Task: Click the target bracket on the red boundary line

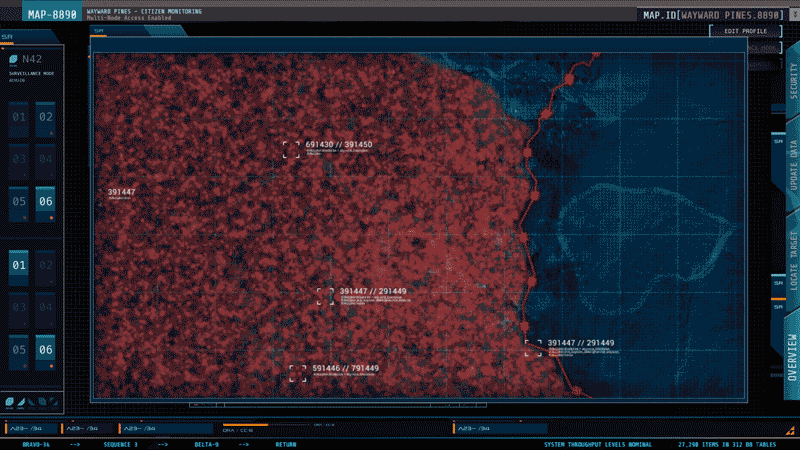Action: (x=533, y=348)
